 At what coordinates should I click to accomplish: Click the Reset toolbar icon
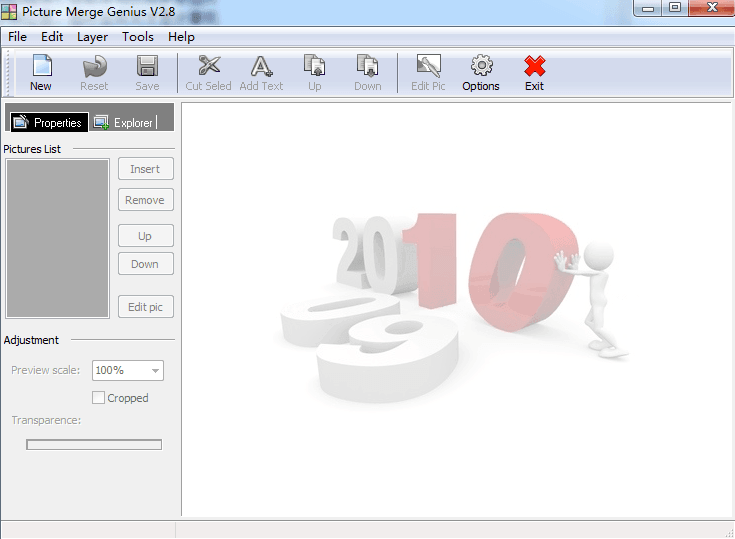(94, 68)
